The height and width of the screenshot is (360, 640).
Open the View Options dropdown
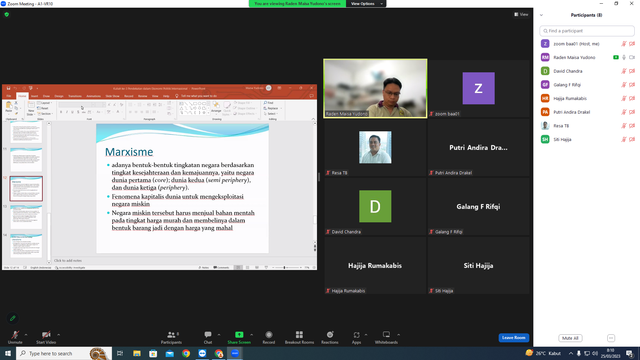tap(366, 4)
